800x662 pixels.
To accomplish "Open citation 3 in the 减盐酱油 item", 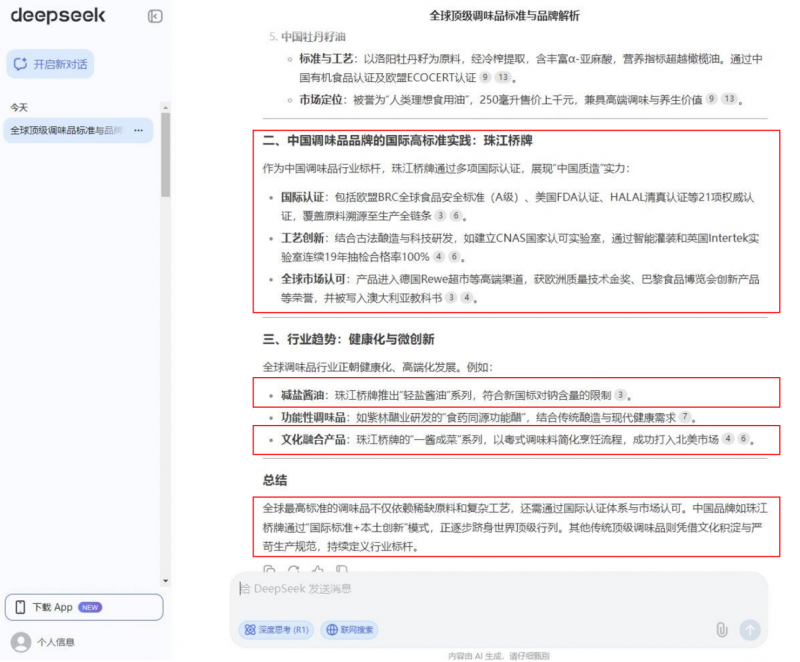I will [620, 395].
